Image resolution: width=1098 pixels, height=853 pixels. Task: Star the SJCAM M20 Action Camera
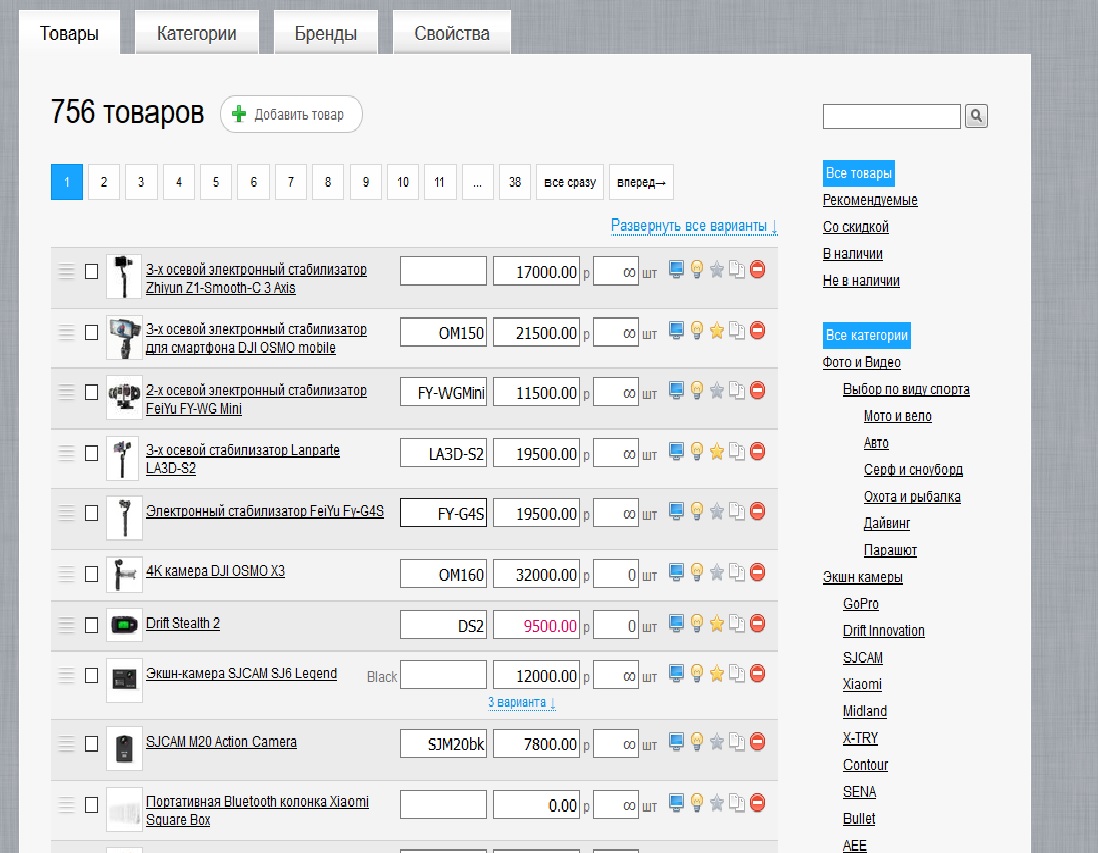[x=716, y=742]
